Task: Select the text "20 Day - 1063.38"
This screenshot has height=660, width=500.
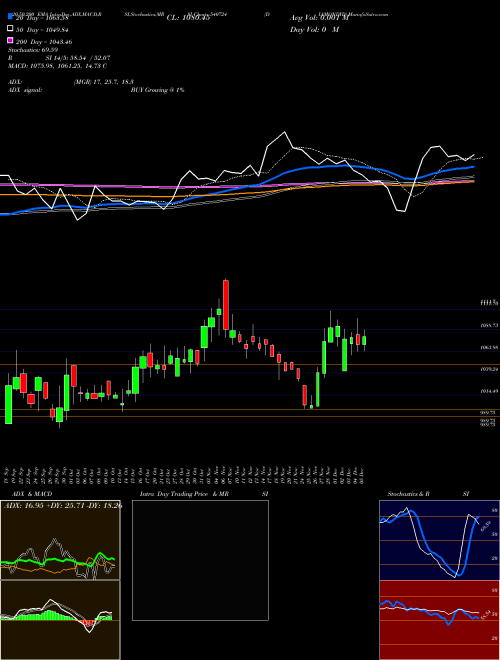Action: tap(42, 18)
